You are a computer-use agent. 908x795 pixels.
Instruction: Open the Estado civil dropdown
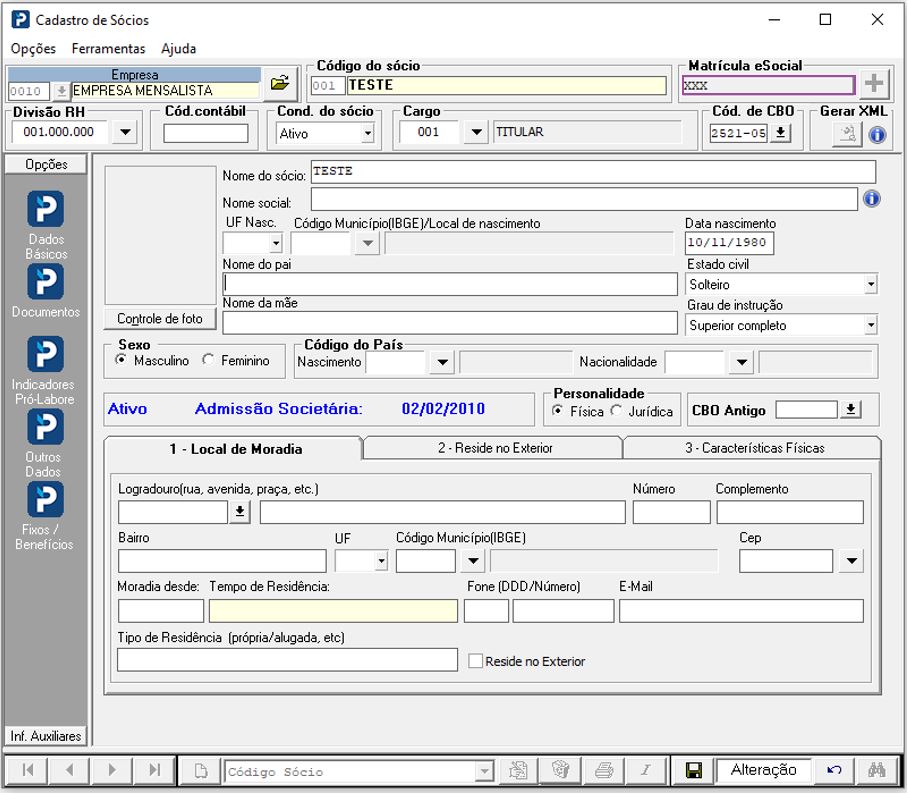(869, 284)
